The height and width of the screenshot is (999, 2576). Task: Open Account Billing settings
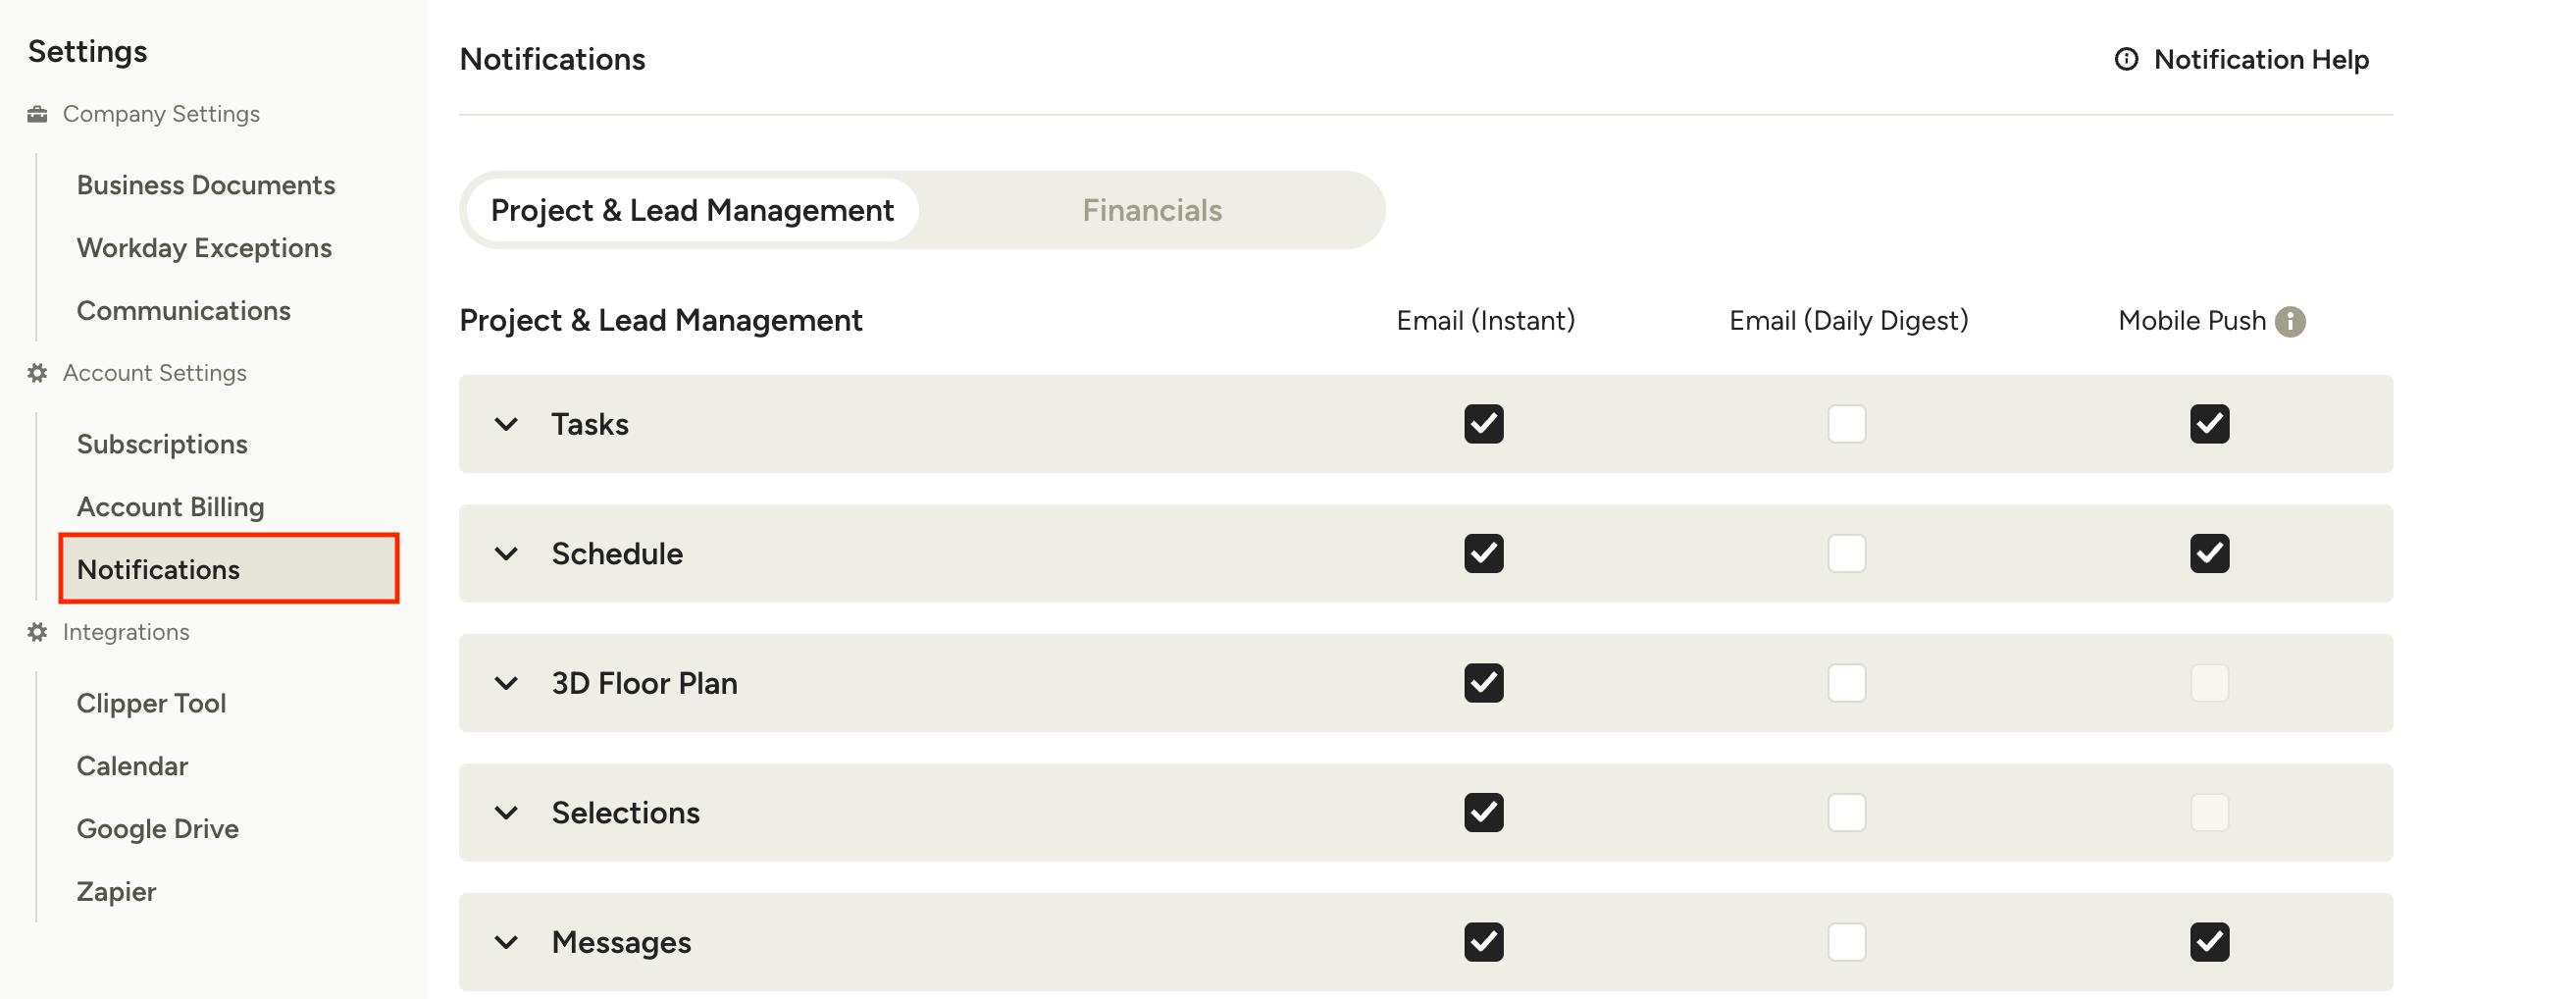pyautogui.click(x=170, y=507)
